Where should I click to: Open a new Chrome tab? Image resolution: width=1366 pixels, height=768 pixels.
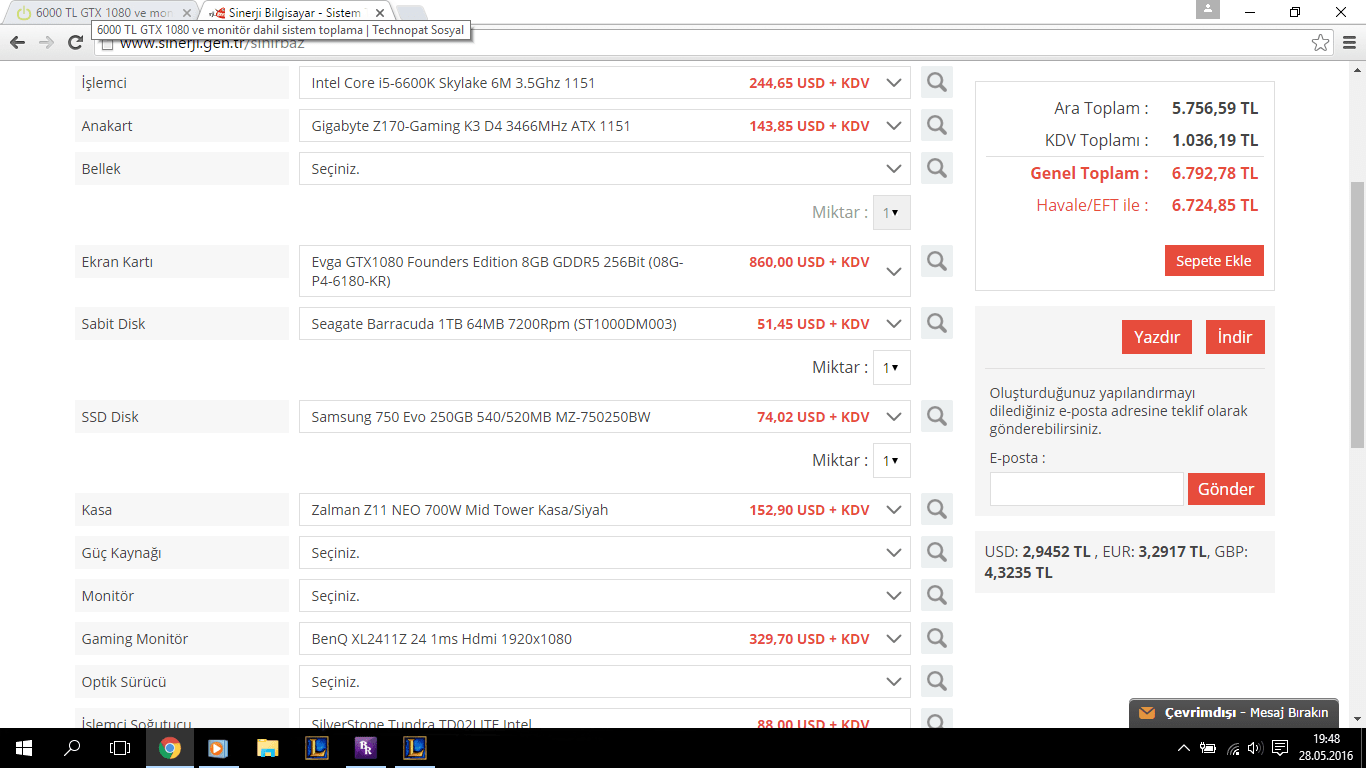coord(411,13)
